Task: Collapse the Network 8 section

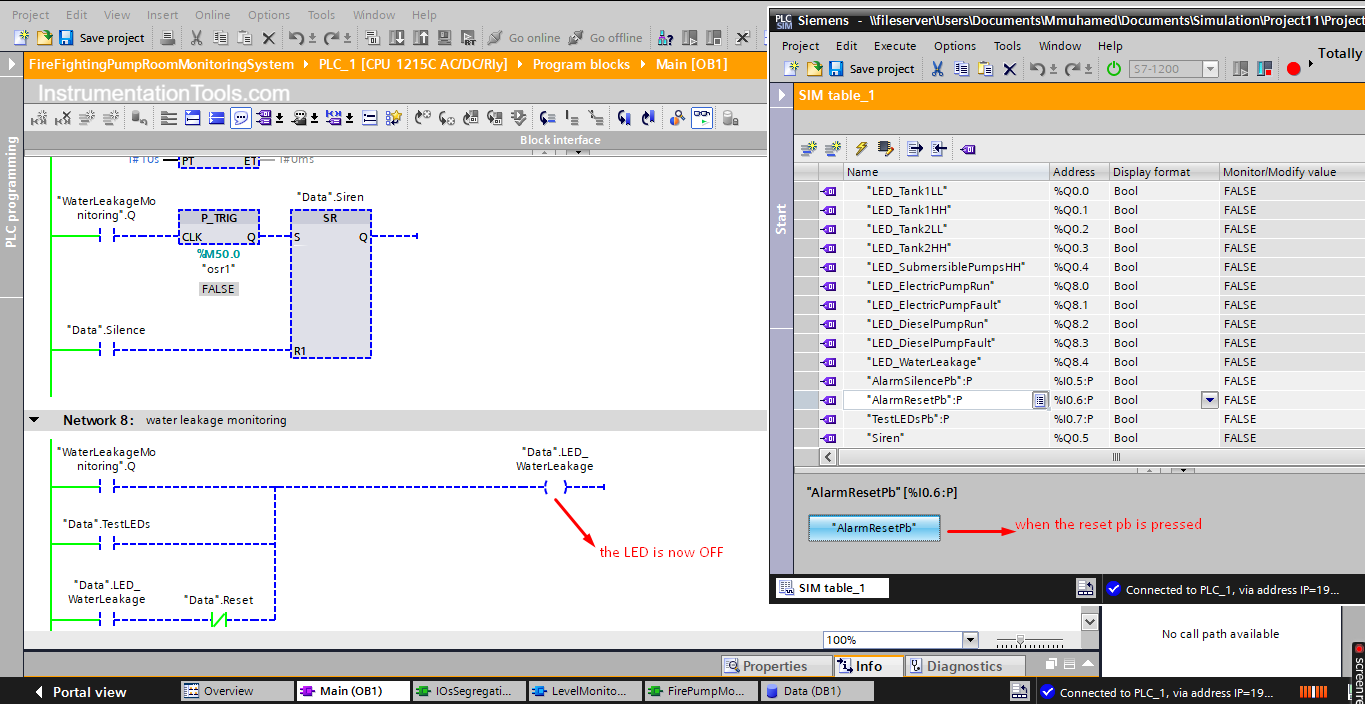Action: (35, 420)
